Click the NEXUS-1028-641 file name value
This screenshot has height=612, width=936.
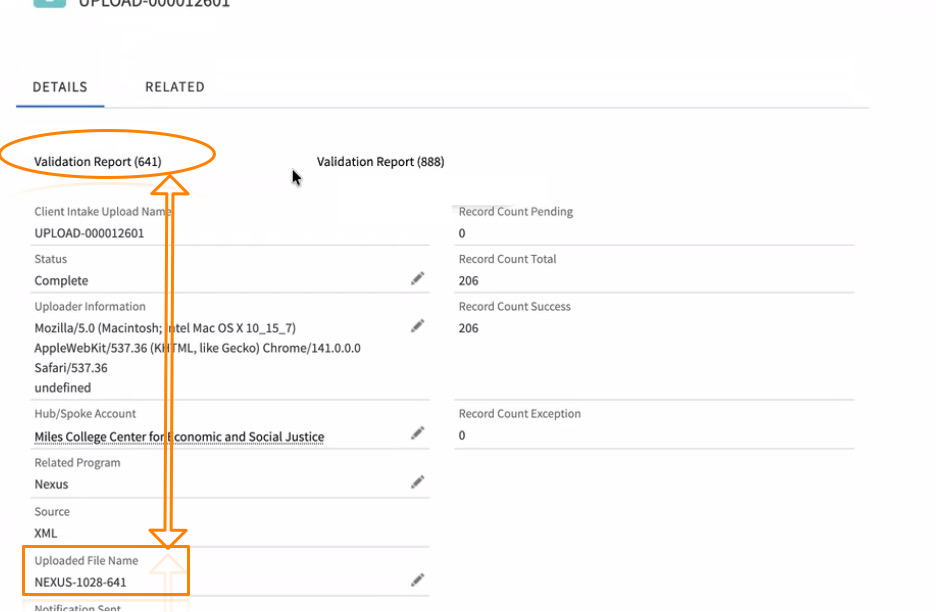pos(81,582)
